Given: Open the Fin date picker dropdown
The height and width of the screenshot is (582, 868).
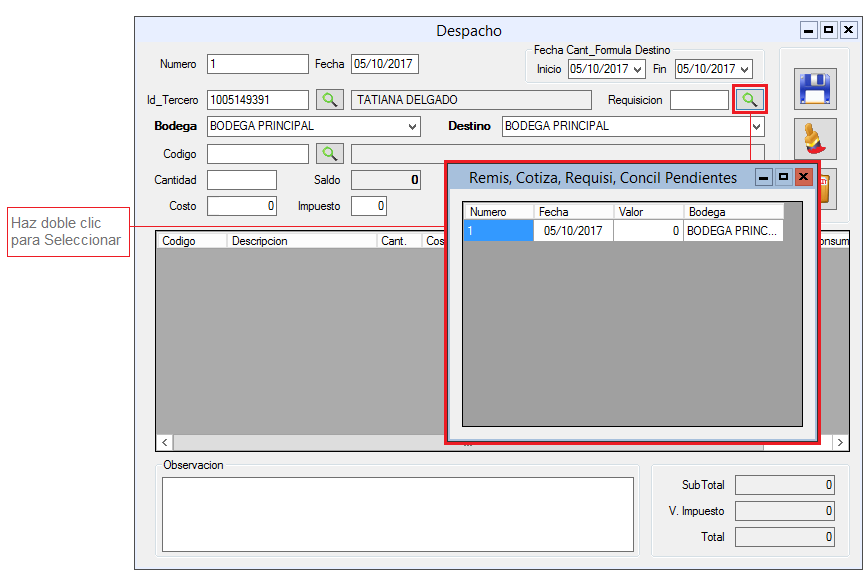Looking at the screenshot, I should (x=743, y=69).
